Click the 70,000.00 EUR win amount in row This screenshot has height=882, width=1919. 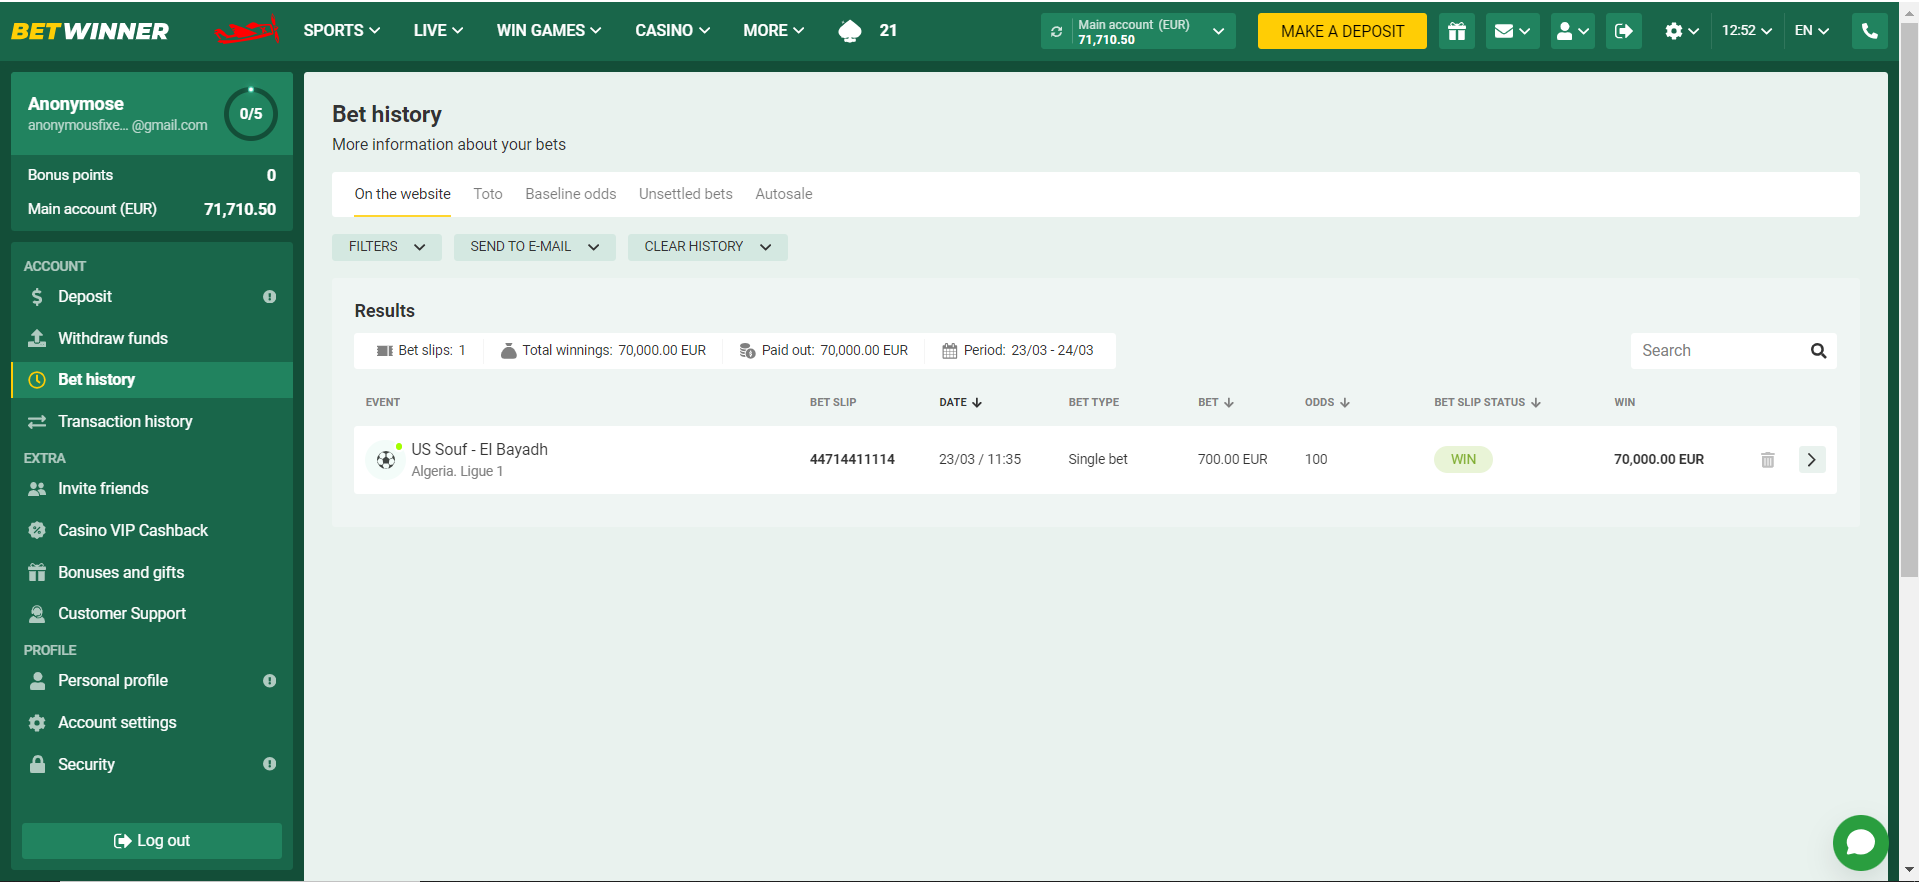coord(1659,460)
